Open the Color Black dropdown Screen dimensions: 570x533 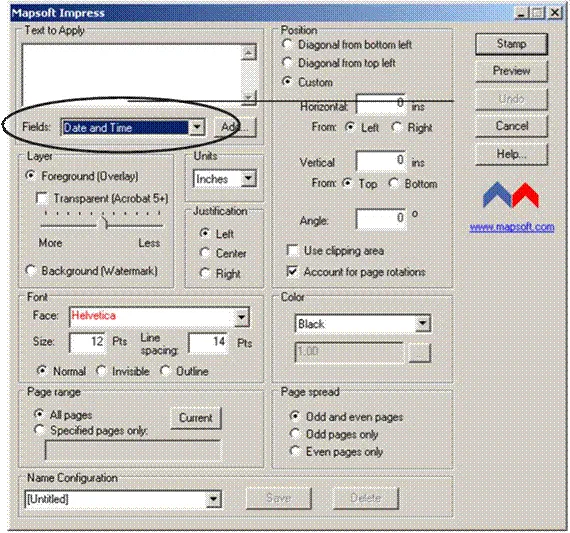click(x=422, y=324)
